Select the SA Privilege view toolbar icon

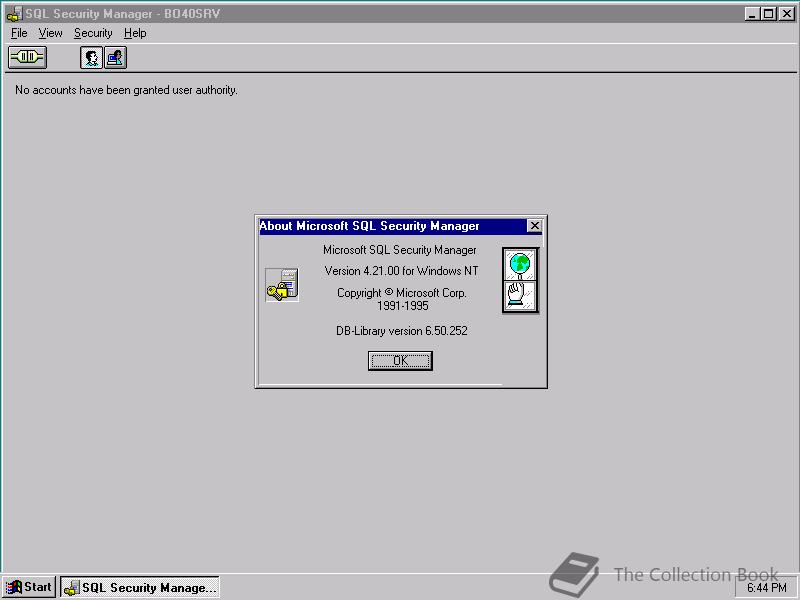click(x=115, y=57)
